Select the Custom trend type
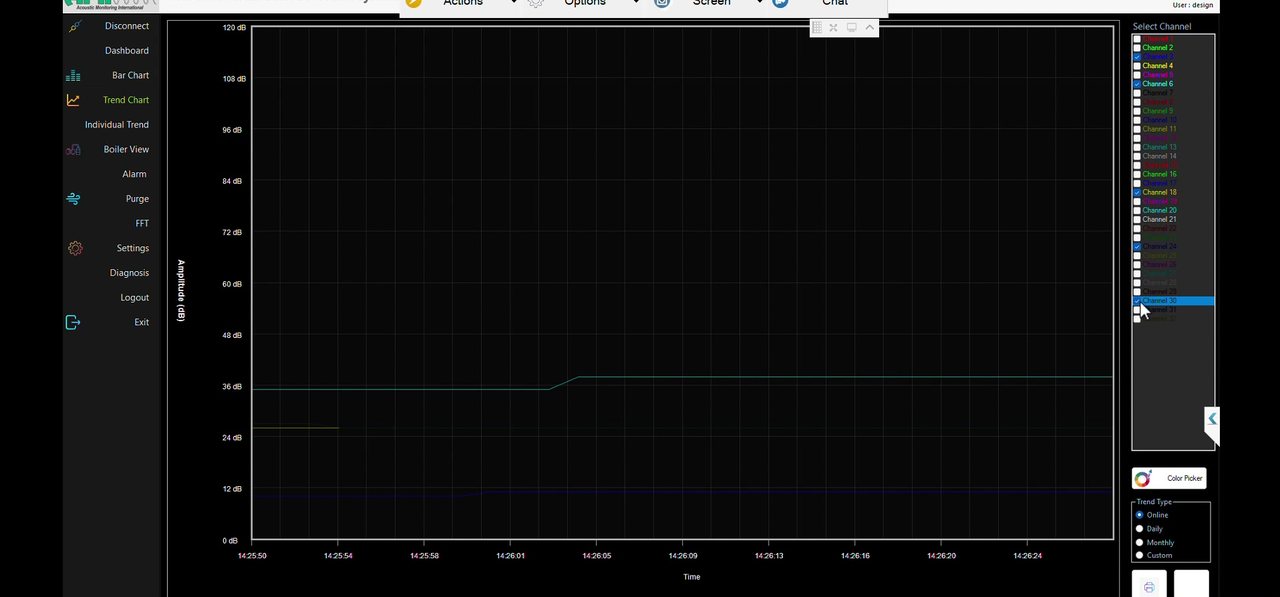The image size is (1280, 597). pyautogui.click(x=1140, y=555)
